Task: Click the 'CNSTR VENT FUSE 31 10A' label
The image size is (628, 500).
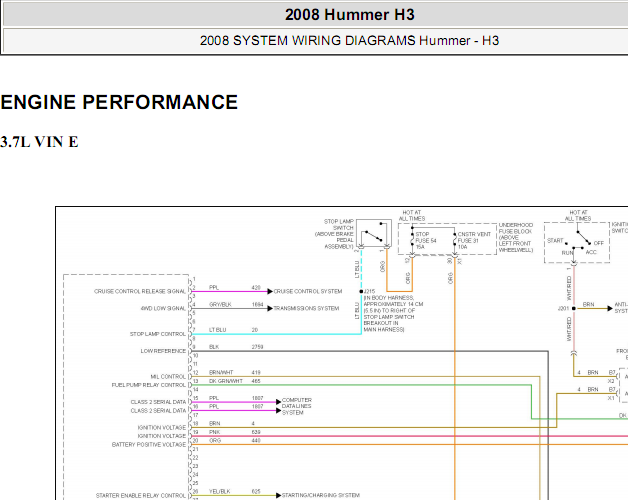Action: click(474, 240)
